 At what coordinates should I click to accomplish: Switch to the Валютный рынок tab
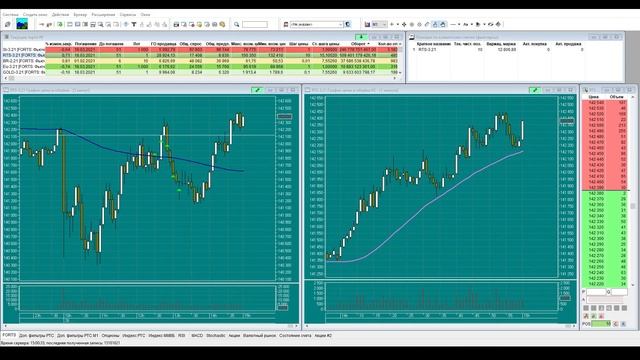260,336
